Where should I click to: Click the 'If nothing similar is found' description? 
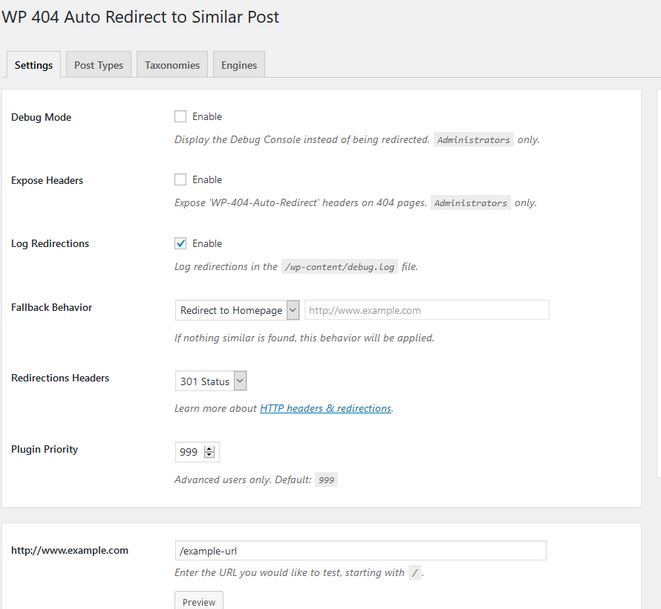[304, 338]
